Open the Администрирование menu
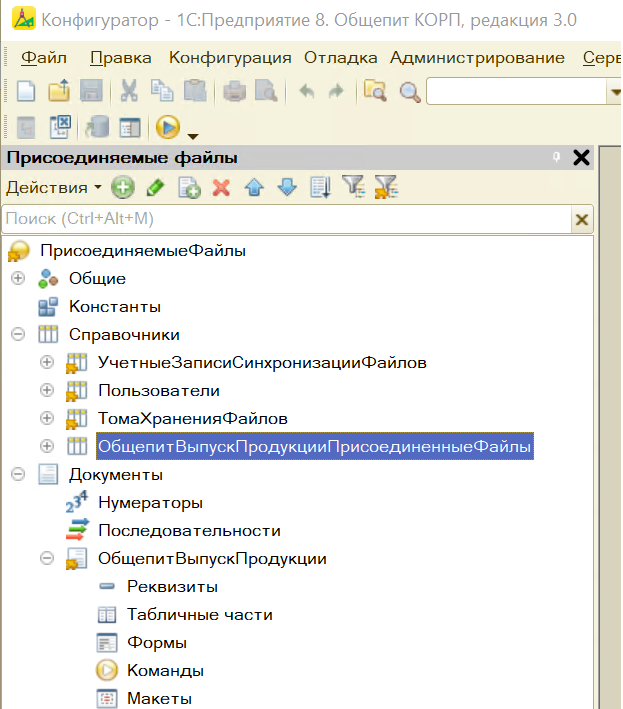The width and height of the screenshot is (623, 709). [477, 58]
